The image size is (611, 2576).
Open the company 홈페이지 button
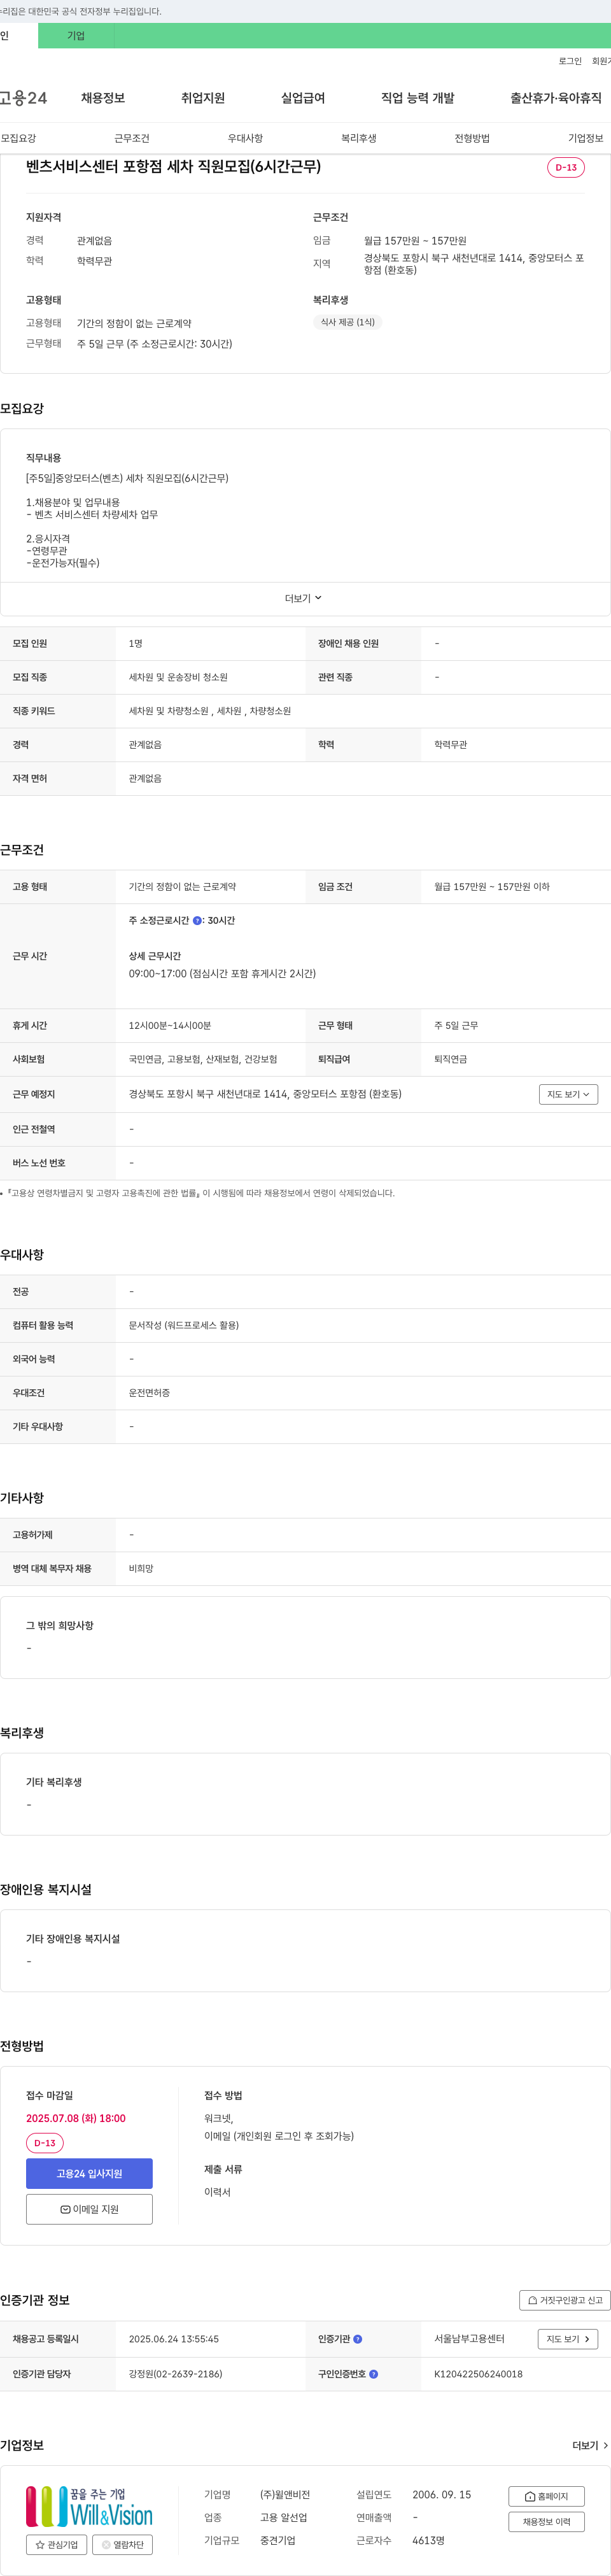pos(546,2496)
